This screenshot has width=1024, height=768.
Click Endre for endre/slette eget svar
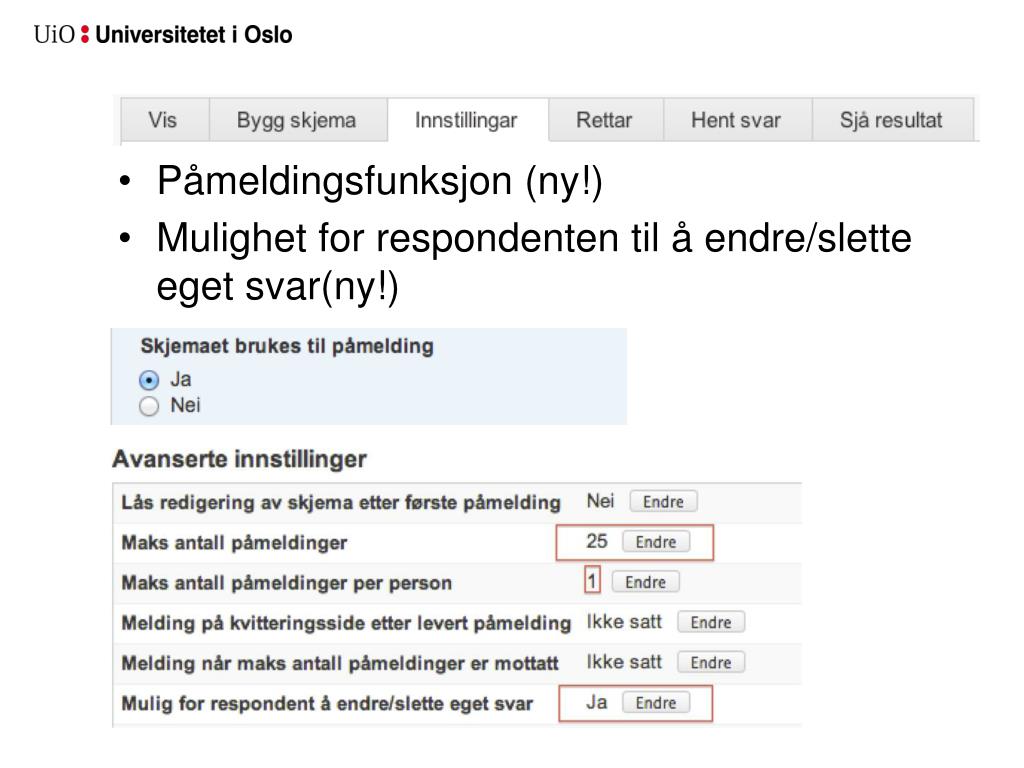point(656,703)
